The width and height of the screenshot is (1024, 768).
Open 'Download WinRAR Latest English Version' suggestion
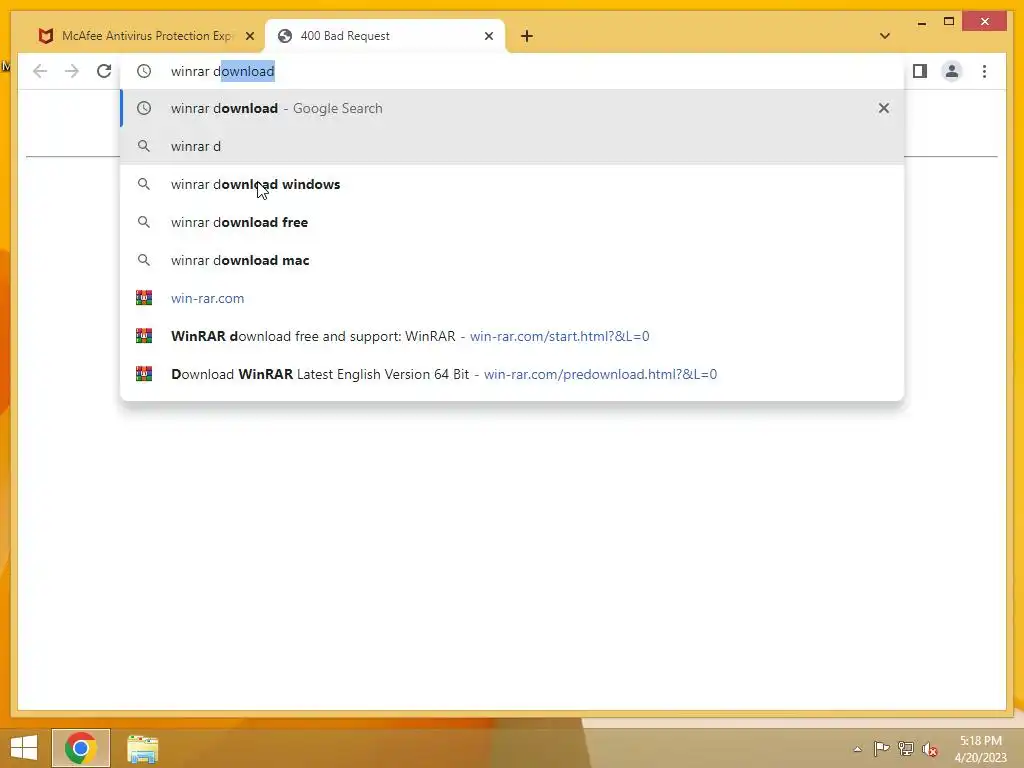click(512, 374)
